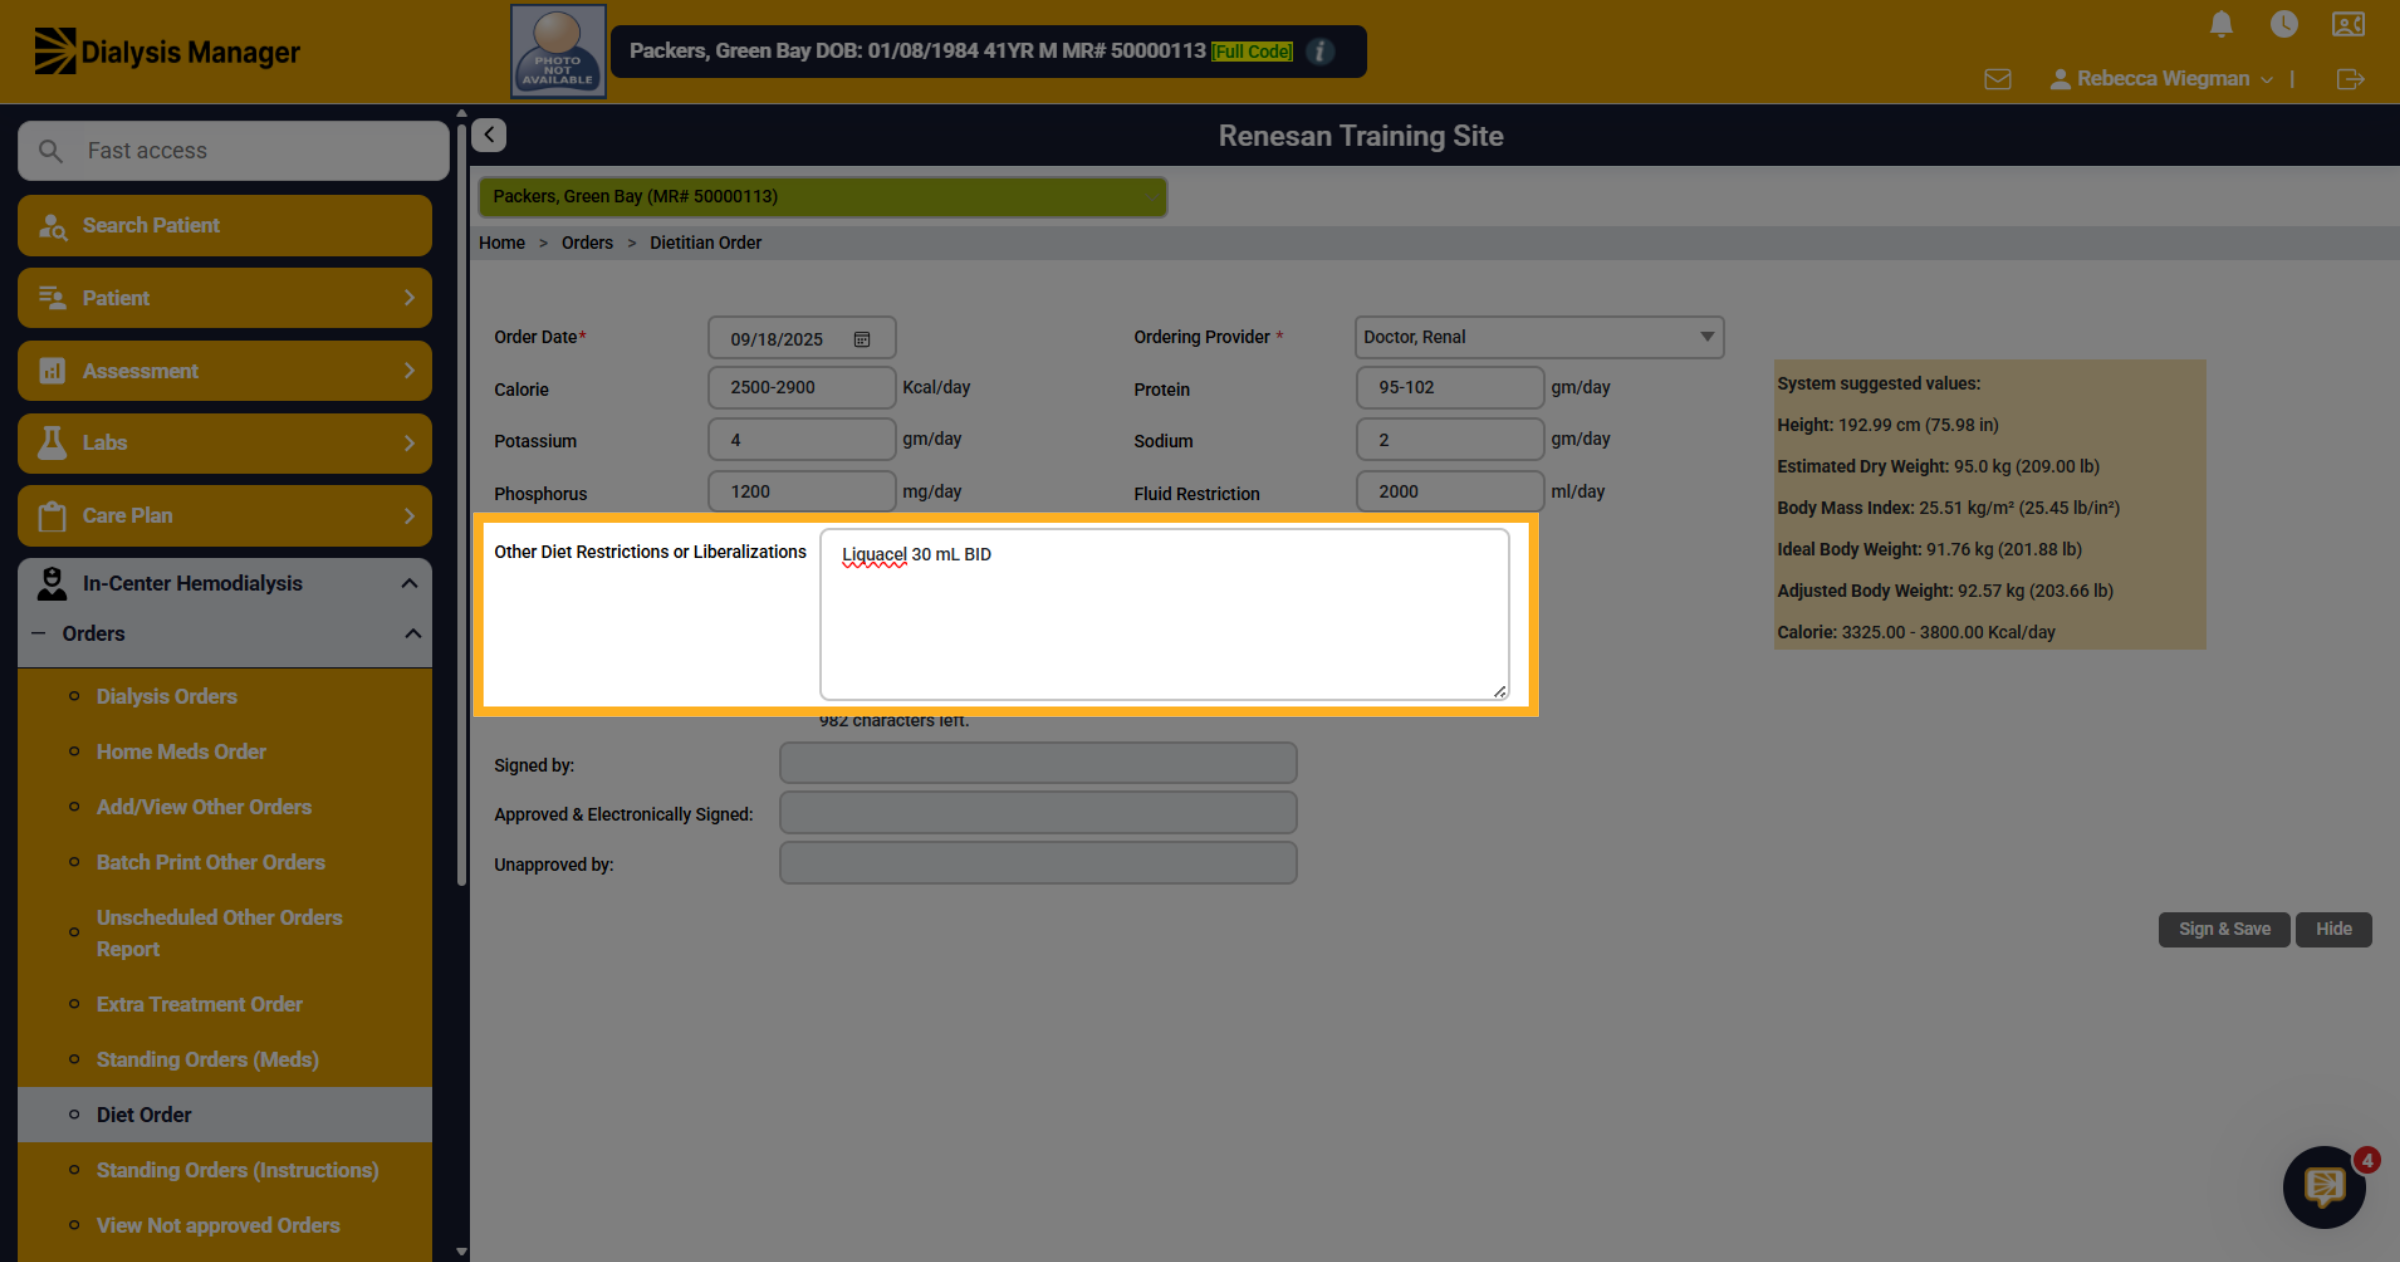Viewport: 2400px width, 1262px height.
Task: Click the Sign & Save button
Action: tap(2224, 929)
